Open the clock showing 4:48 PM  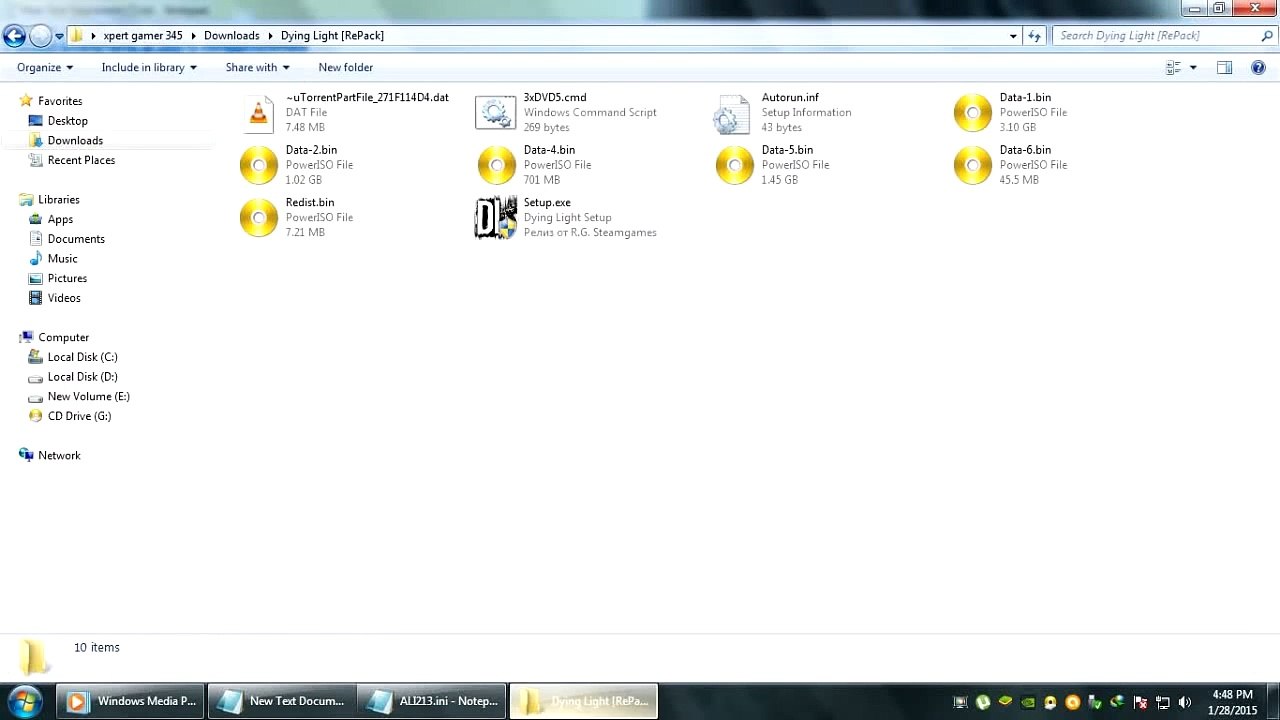coord(1232,702)
